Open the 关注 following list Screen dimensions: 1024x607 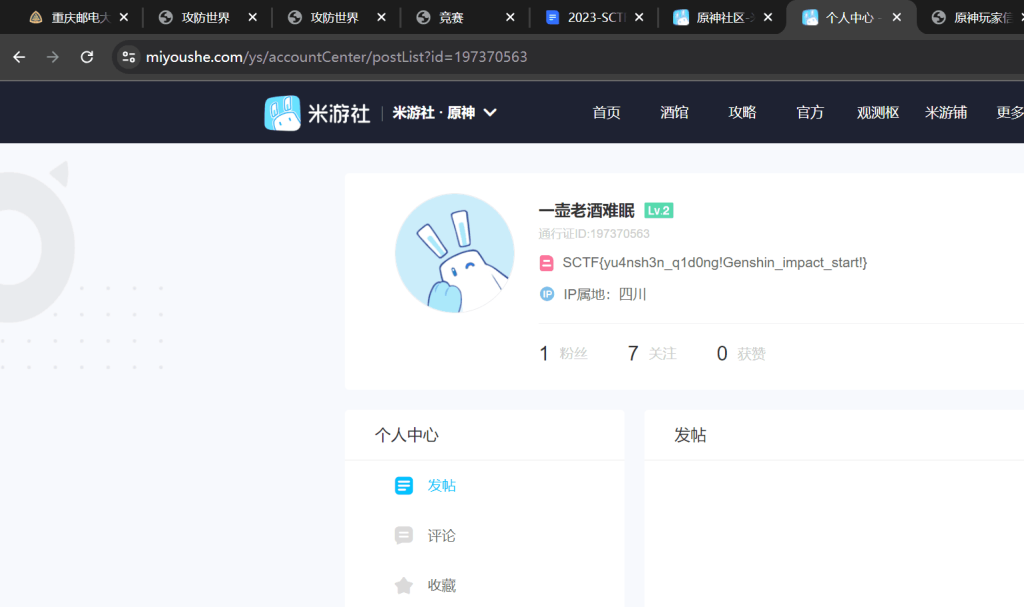(x=651, y=353)
